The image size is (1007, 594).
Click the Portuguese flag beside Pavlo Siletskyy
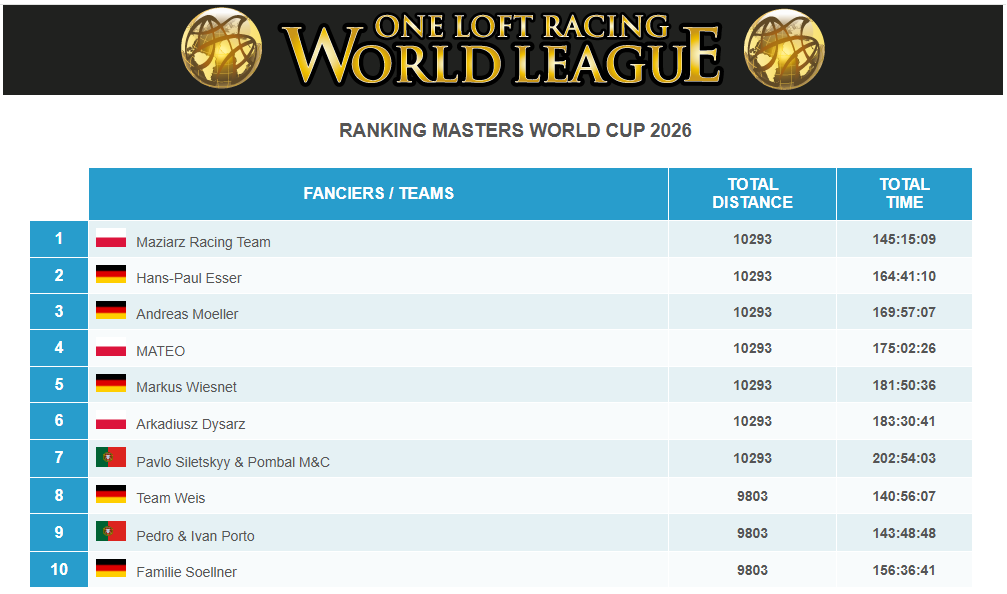(x=111, y=457)
